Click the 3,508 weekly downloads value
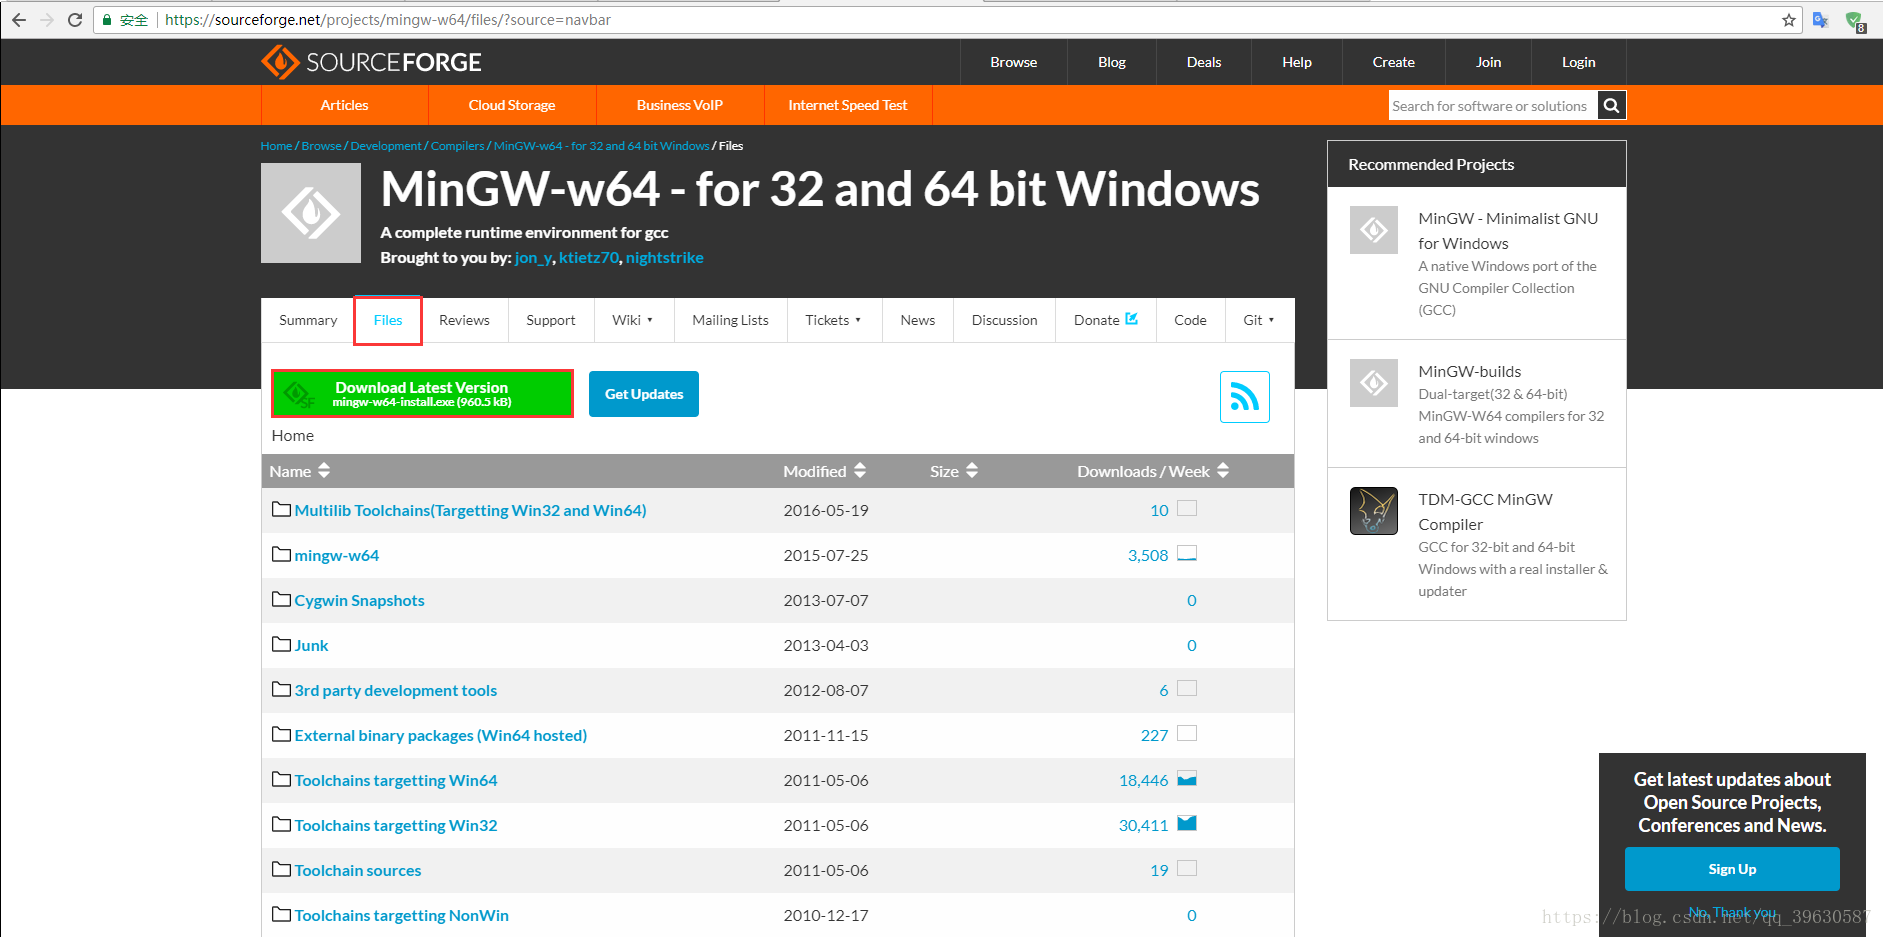Image resolution: width=1883 pixels, height=937 pixels. pos(1148,555)
